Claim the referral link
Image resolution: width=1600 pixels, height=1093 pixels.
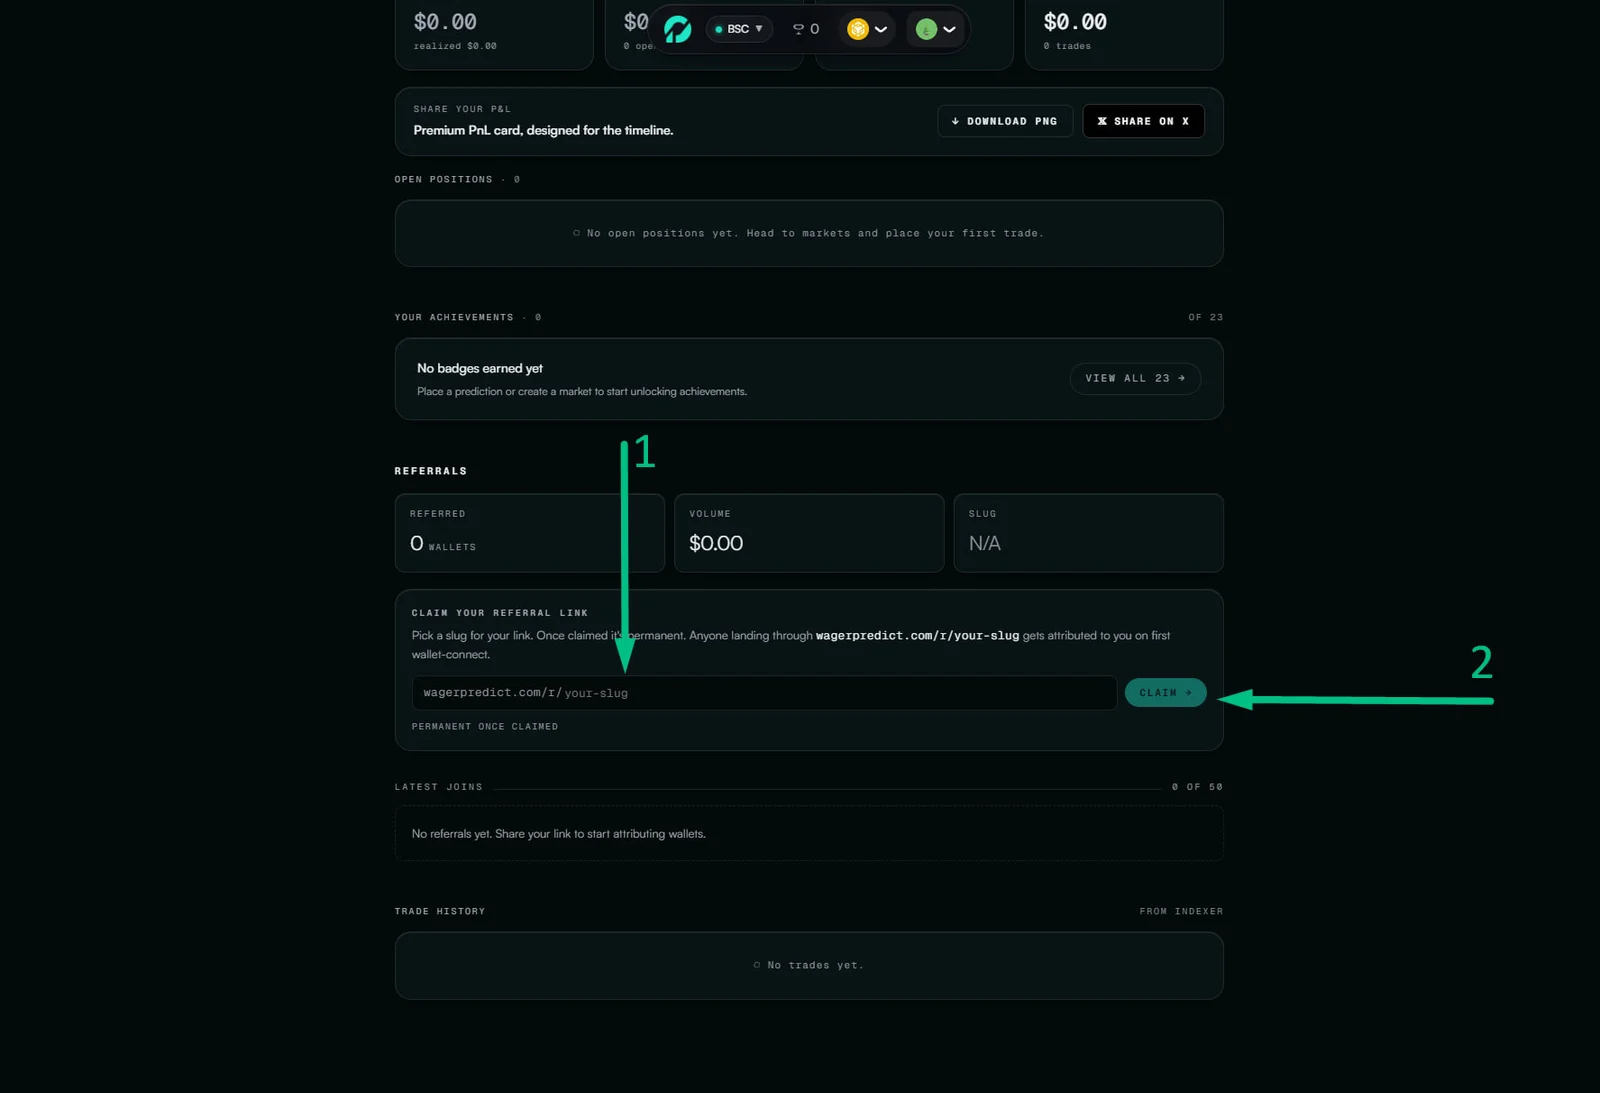(1165, 692)
